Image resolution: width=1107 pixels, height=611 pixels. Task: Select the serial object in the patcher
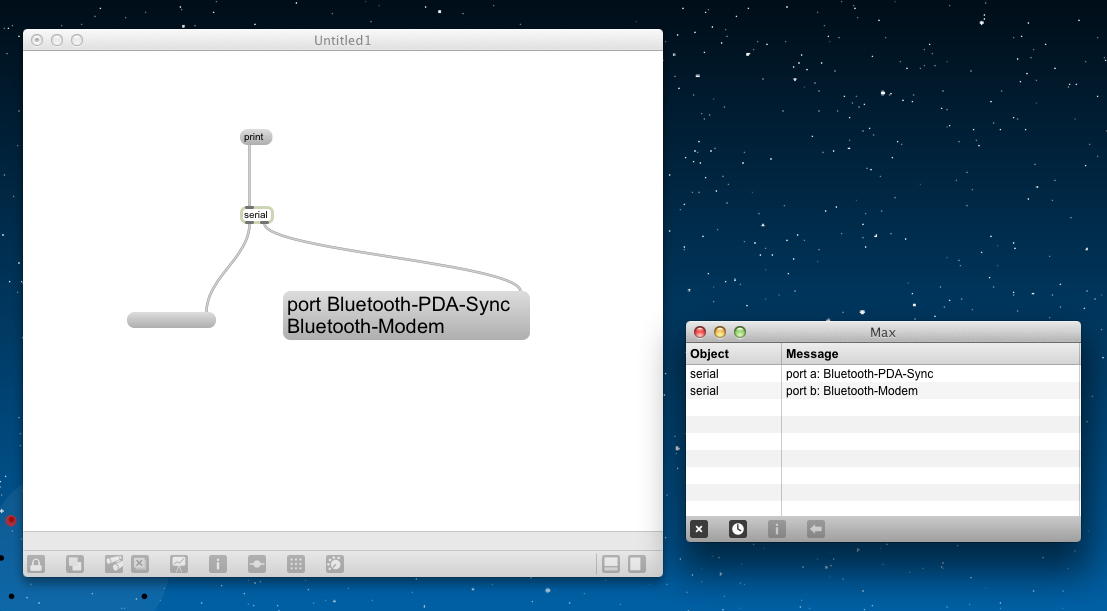[x=256, y=215]
